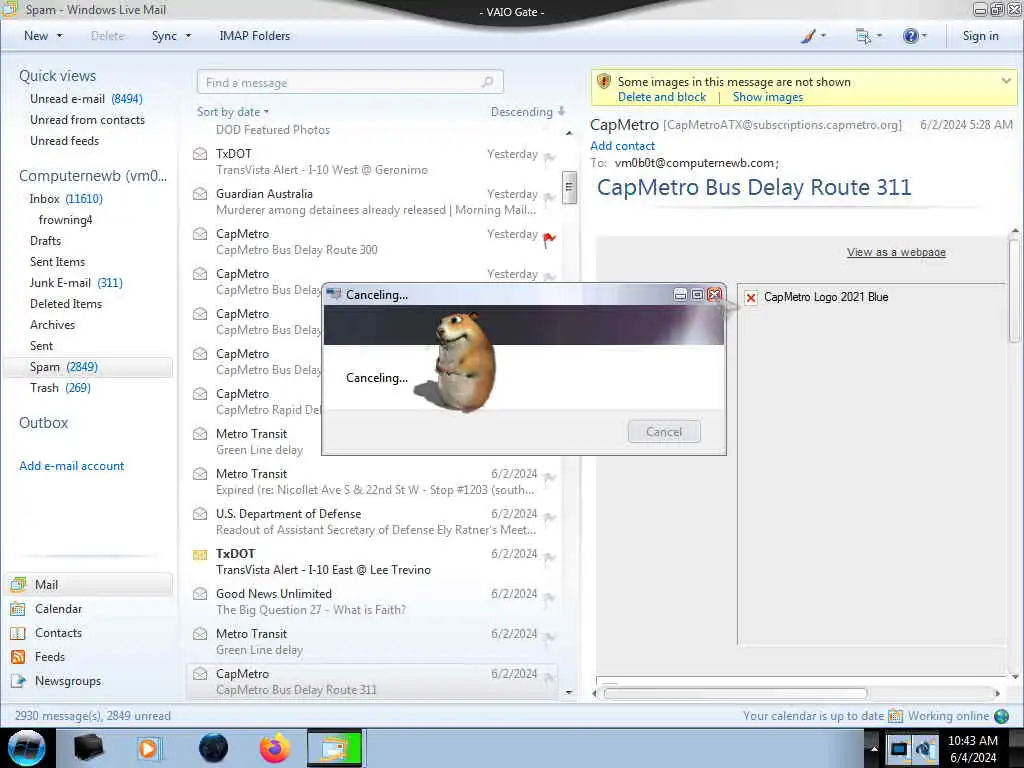This screenshot has width=1024, height=768.
Task: Open the New dropdown arrow
Action: click(x=60, y=36)
